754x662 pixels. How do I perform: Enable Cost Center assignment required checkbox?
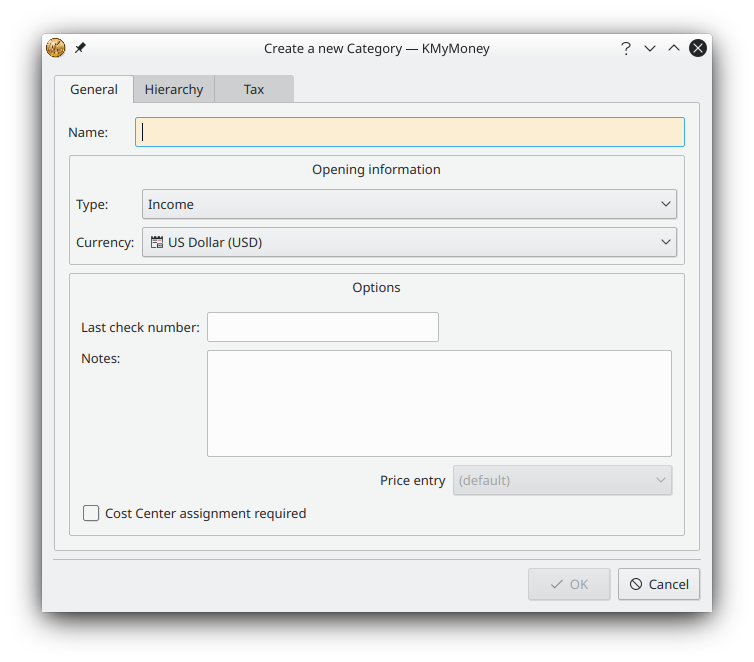pyautogui.click(x=91, y=514)
